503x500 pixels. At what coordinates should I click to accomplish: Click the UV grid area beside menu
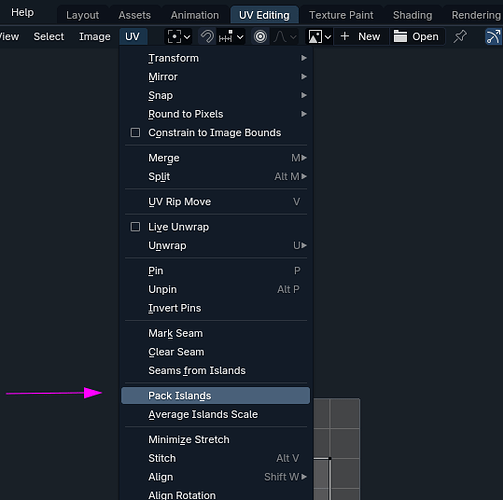[x=337, y=449]
